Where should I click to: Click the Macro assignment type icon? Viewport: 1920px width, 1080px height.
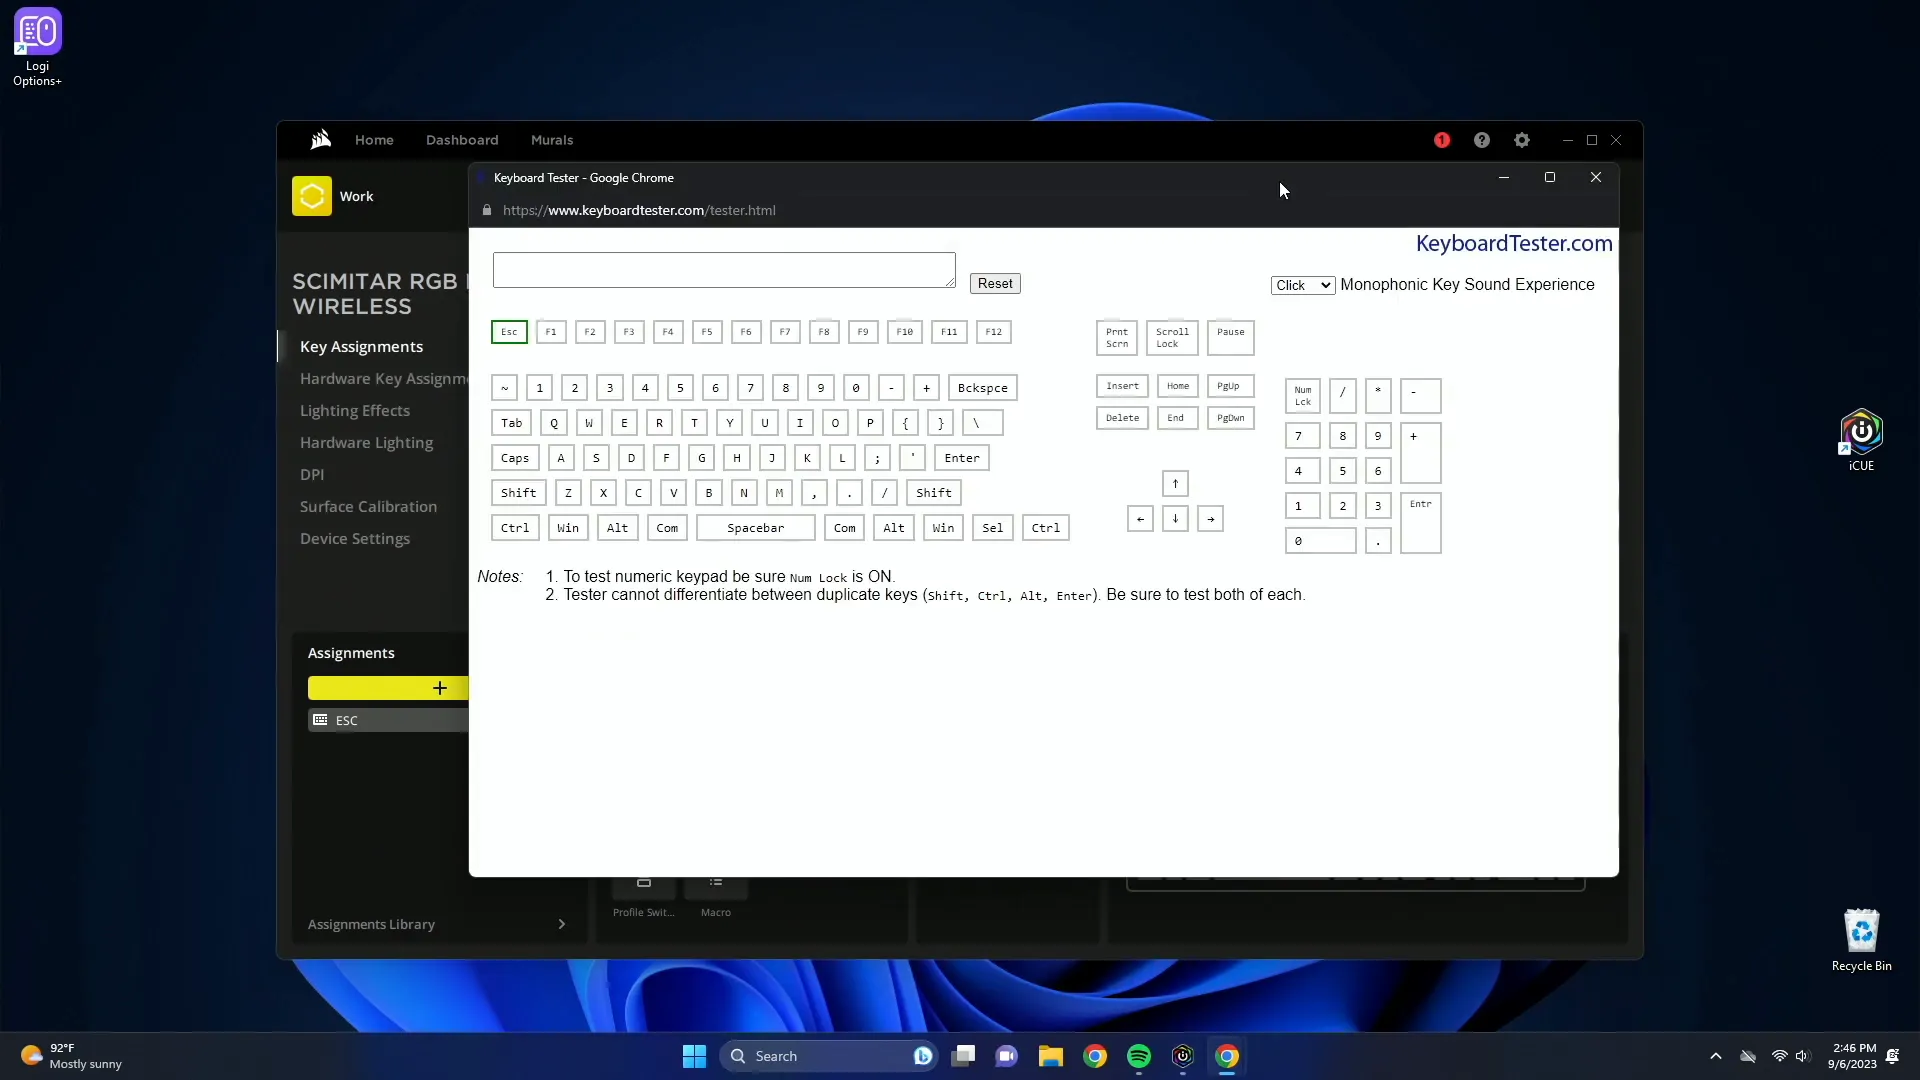(716, 883)
